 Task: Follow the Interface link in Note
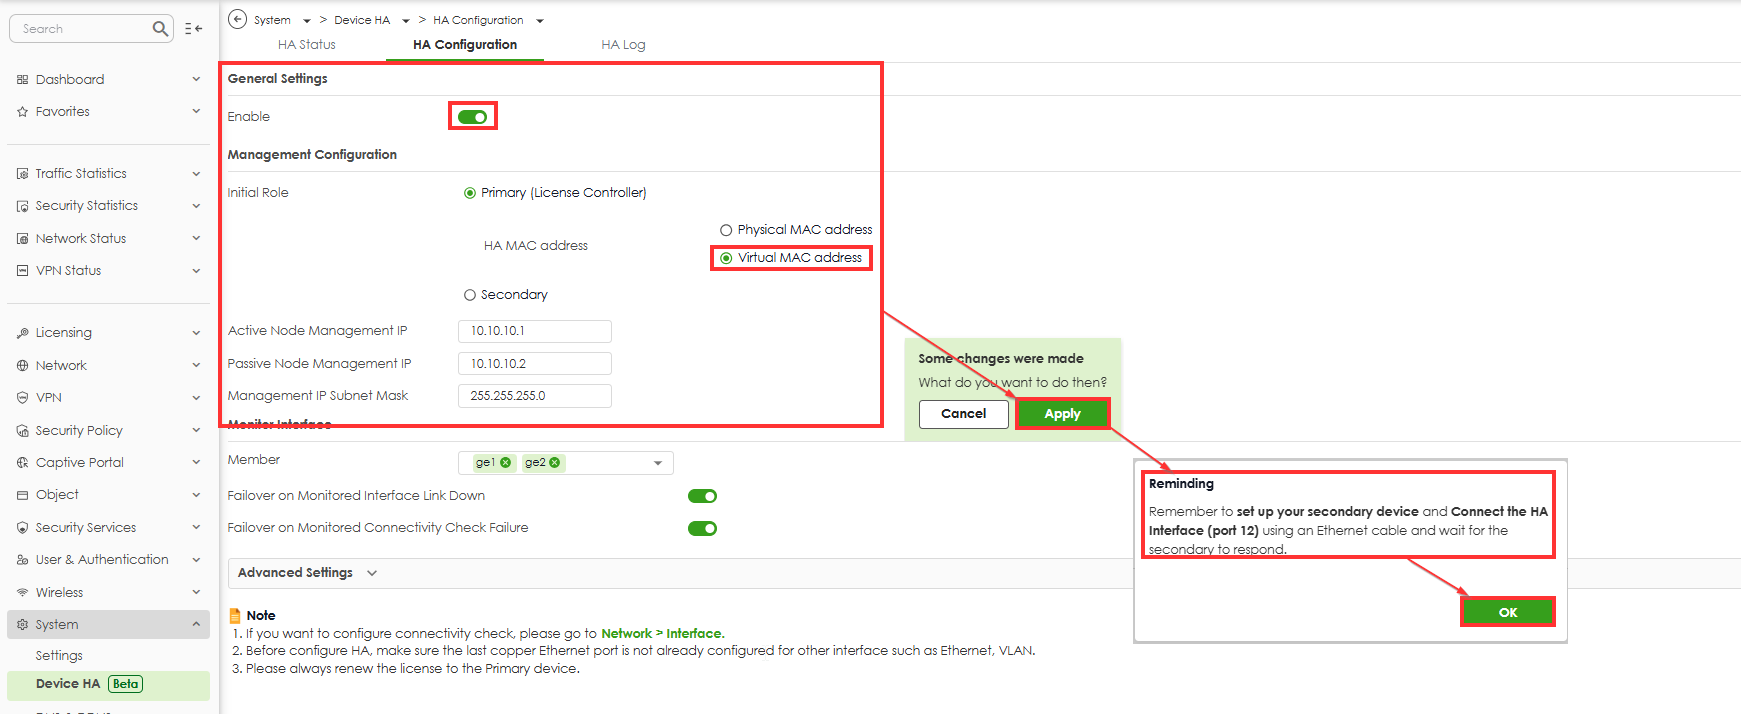tap(694, 634)
